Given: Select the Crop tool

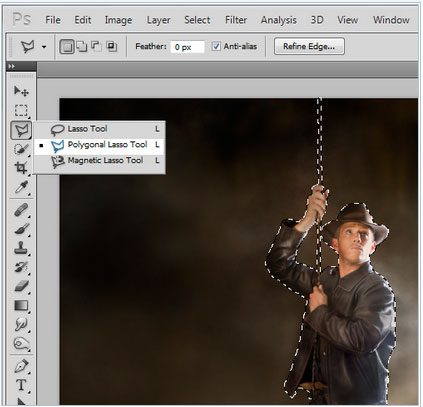Looking at the screenshot, I should click(x=21, y=168).
